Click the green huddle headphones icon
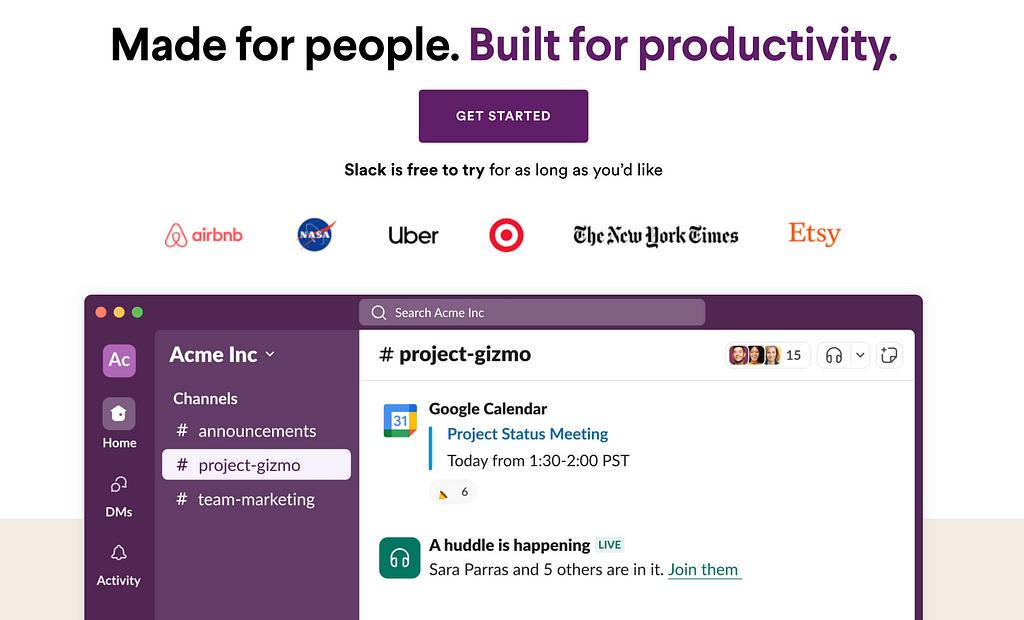 coord(400,558)
